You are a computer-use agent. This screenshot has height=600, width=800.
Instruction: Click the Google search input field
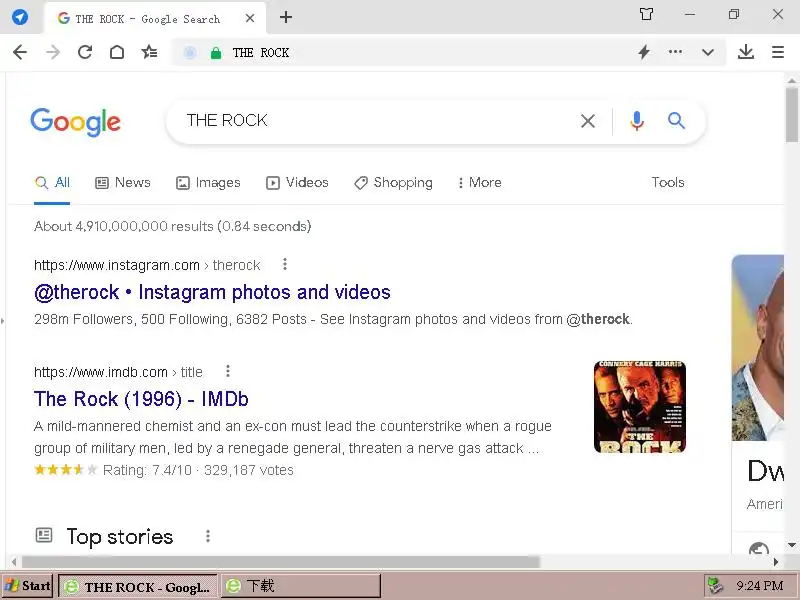point(378,121)
